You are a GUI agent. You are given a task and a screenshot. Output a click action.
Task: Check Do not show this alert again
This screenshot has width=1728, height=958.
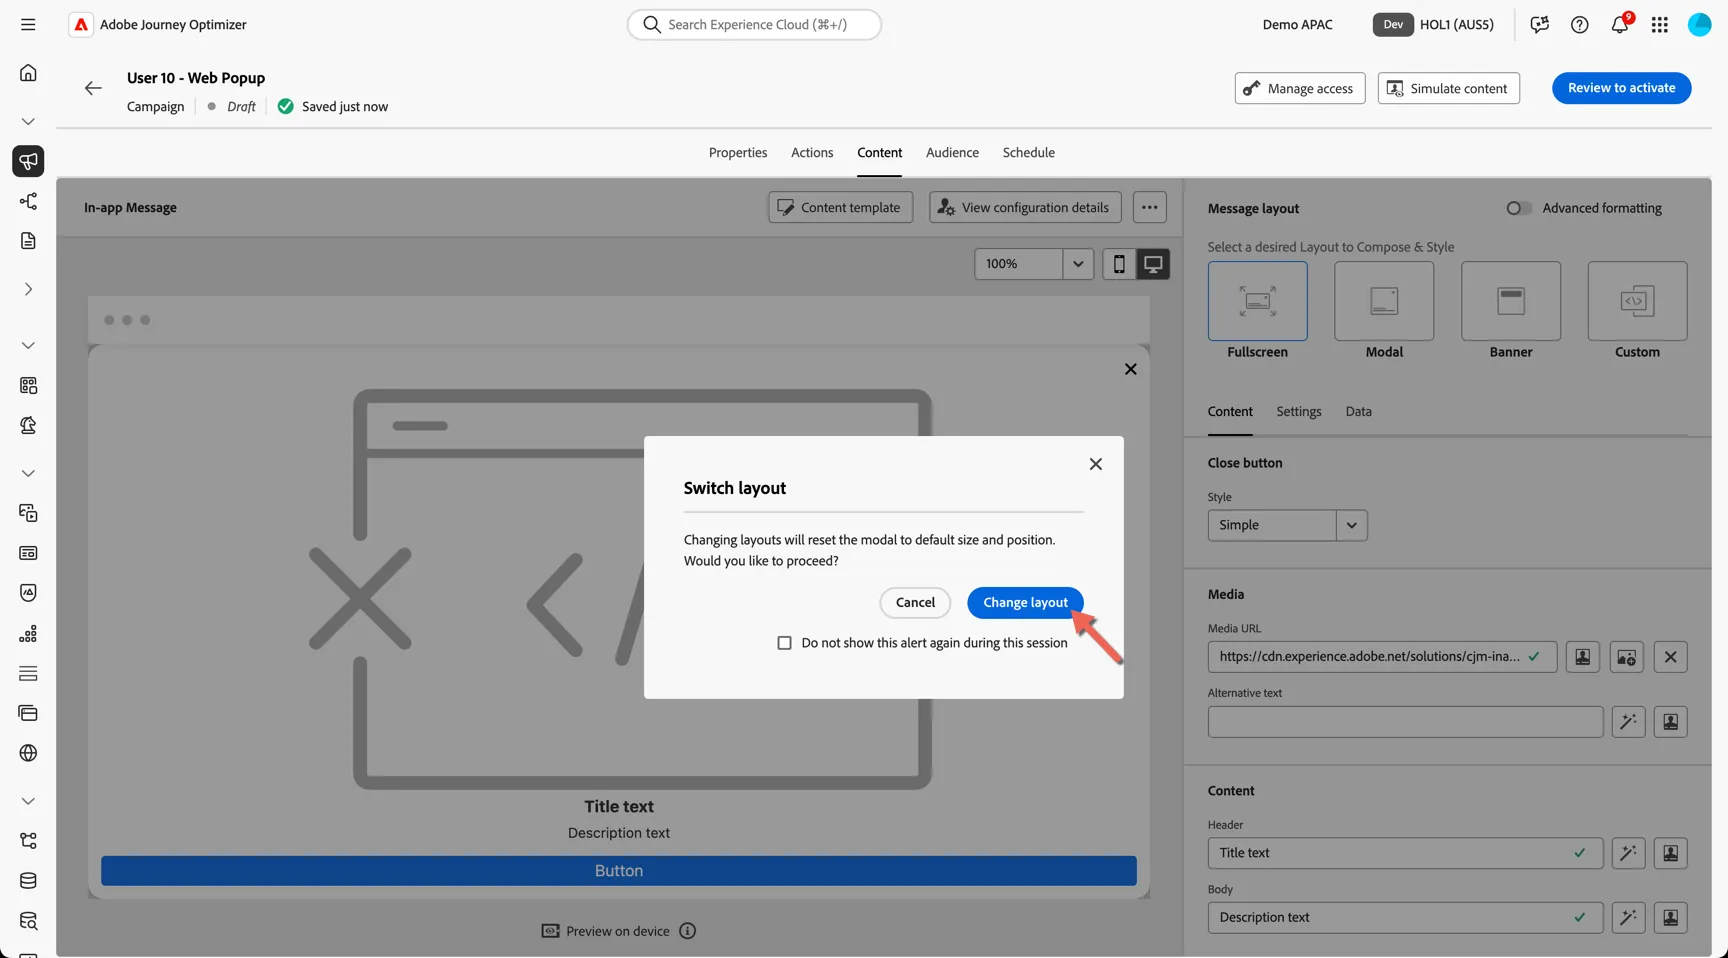785,643
